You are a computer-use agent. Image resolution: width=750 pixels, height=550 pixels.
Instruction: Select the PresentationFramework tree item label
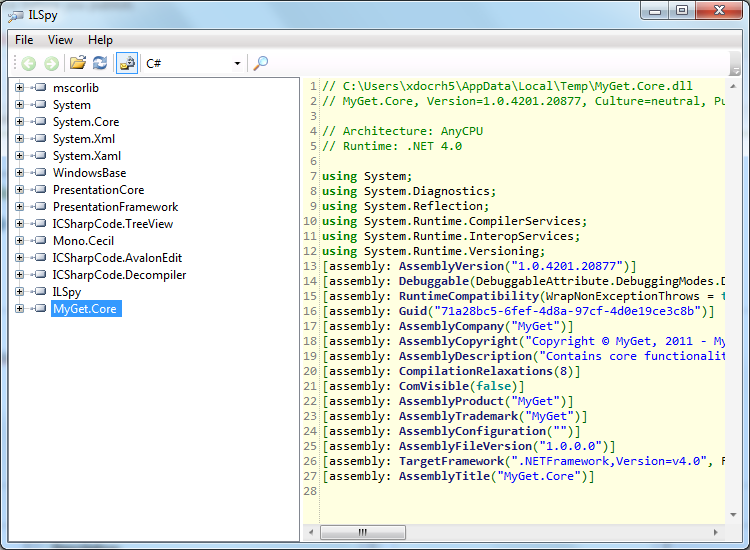[x=115, y=207]
